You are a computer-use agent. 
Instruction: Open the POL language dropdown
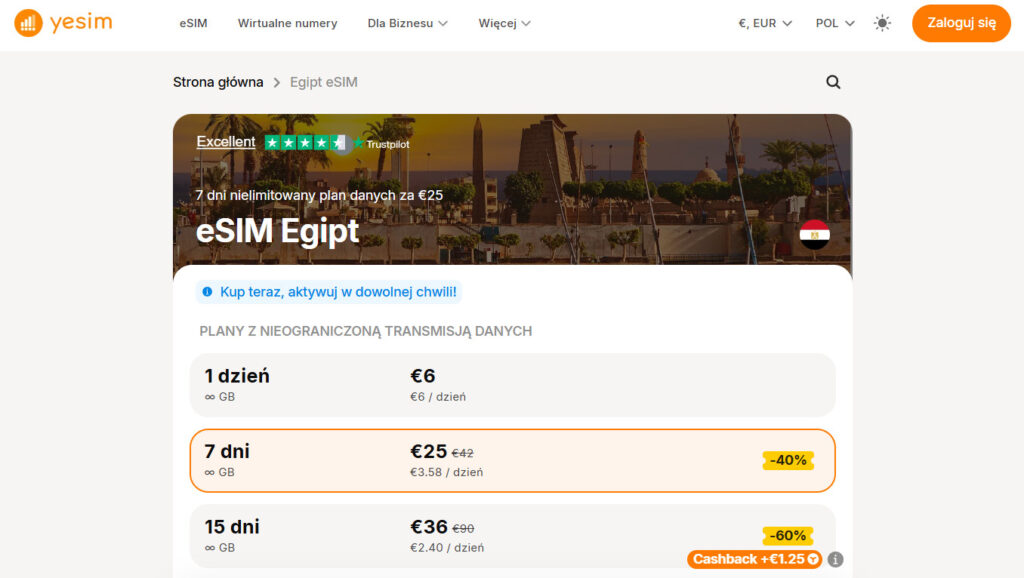833,22
